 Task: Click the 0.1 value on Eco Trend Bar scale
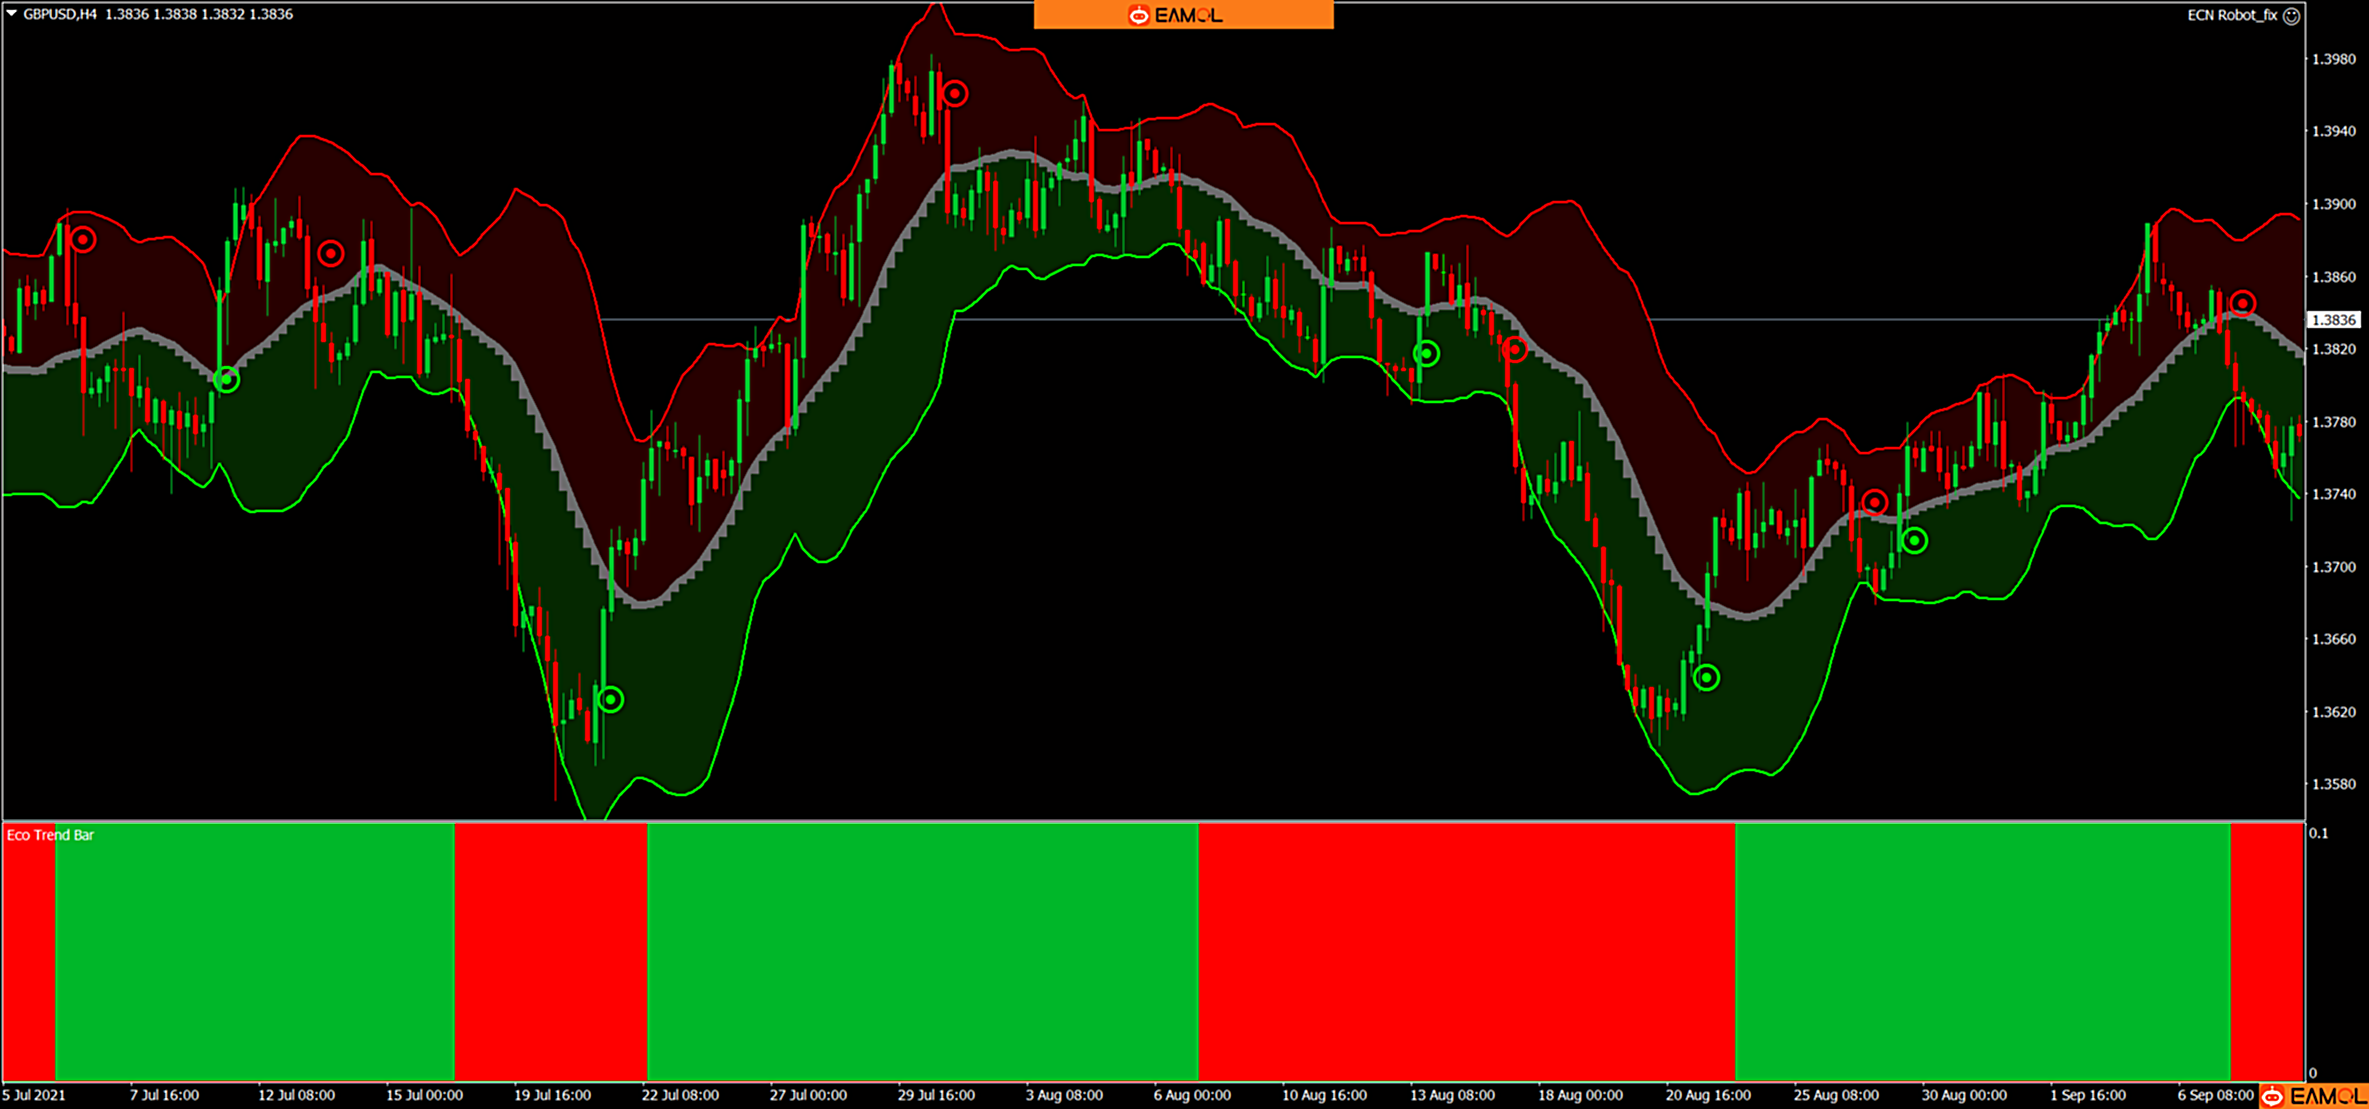[2319, 833]
